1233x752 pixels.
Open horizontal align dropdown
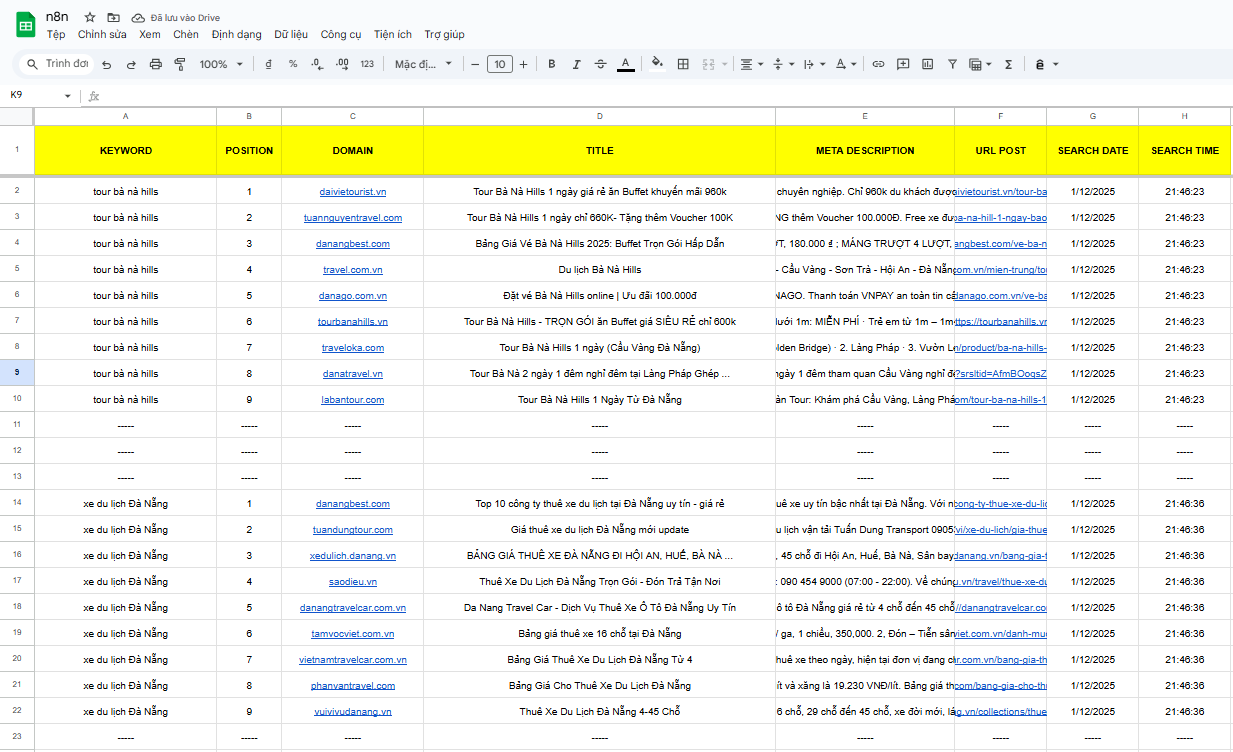pos(750,64)
